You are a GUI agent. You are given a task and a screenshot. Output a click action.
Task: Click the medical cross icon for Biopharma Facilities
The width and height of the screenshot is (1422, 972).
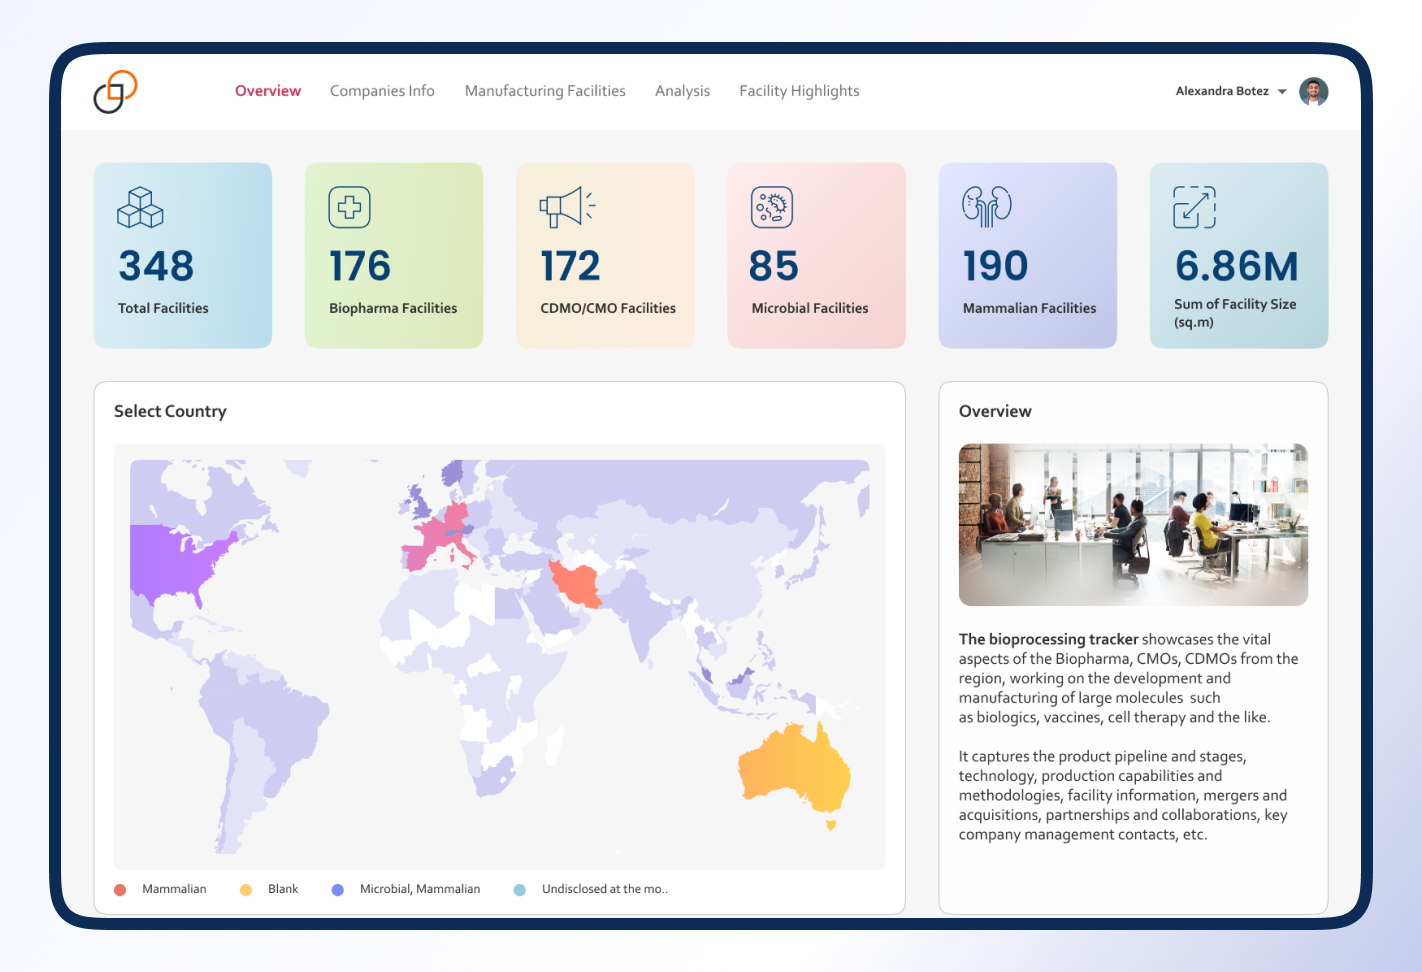click(x=350, y=208)
